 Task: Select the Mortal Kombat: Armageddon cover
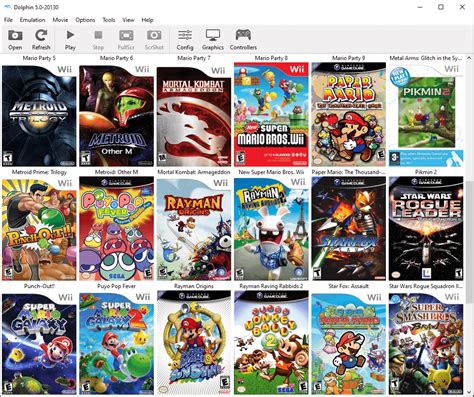194,116
